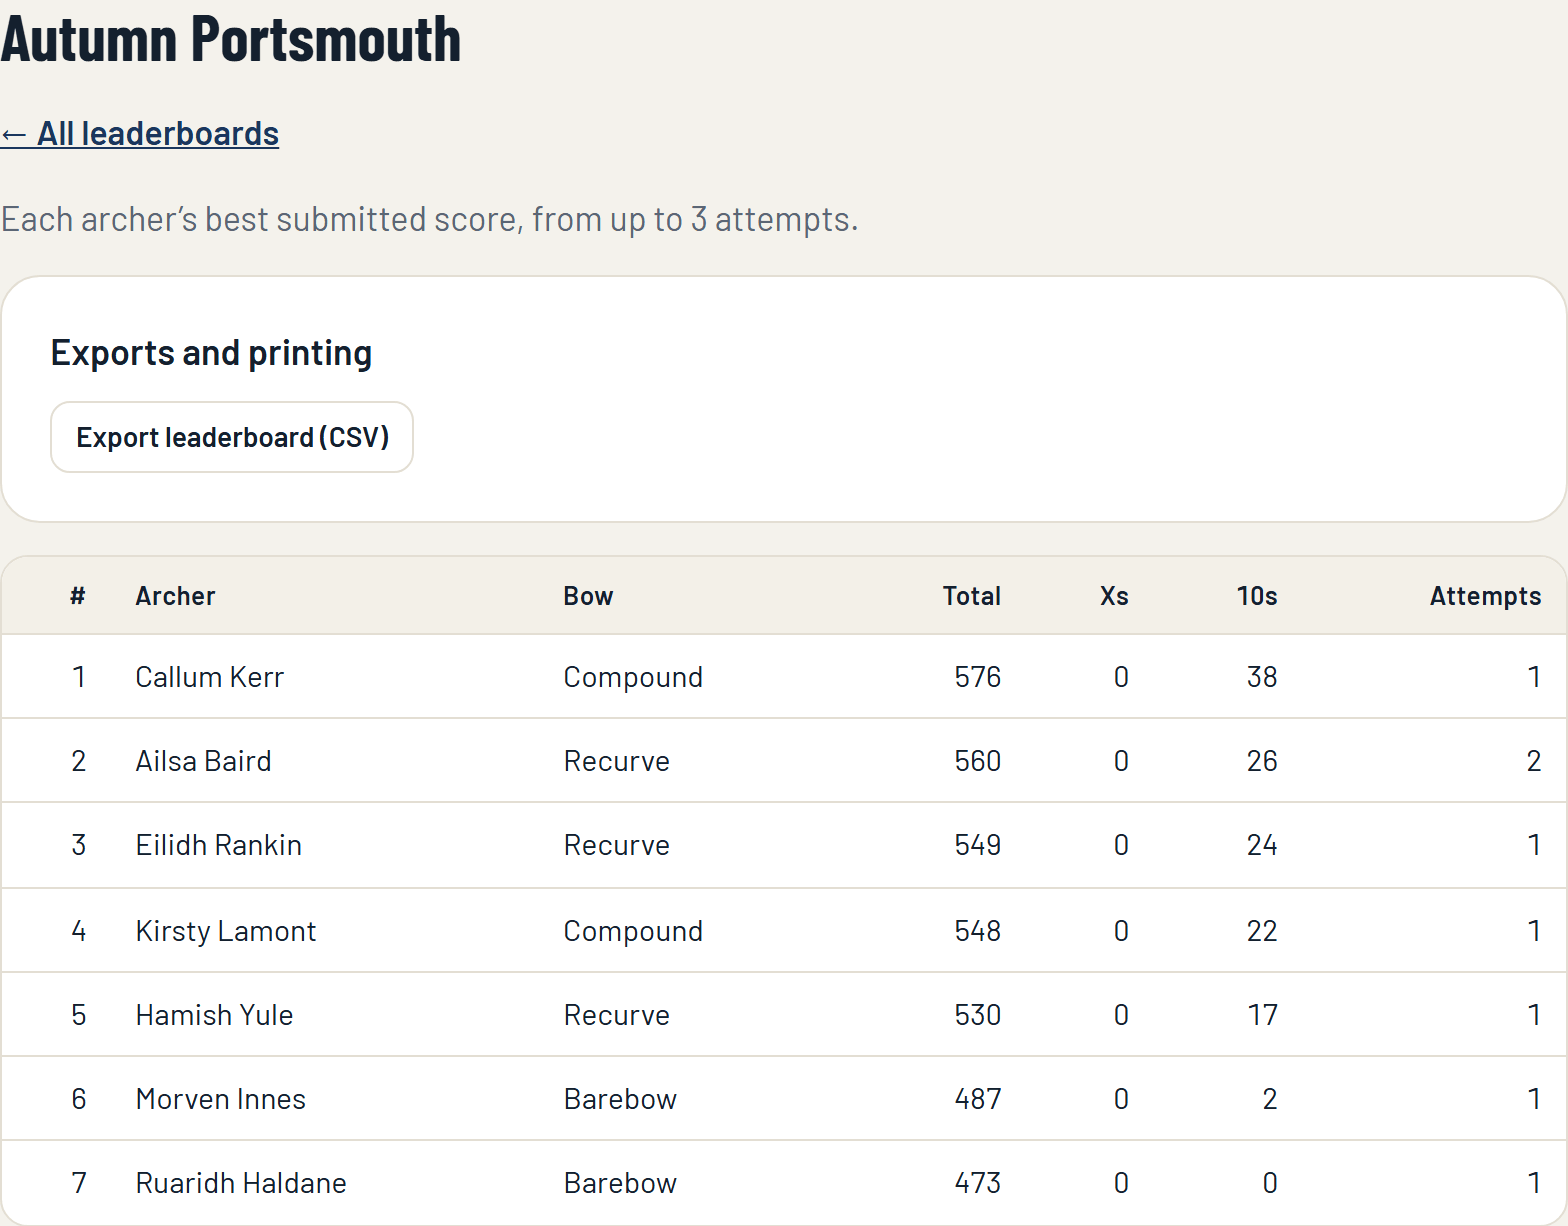Image resolution: width=1568 pixels, height=1226 pixels.
Task: Click the Bow column header
Action: tap(588, 596)
